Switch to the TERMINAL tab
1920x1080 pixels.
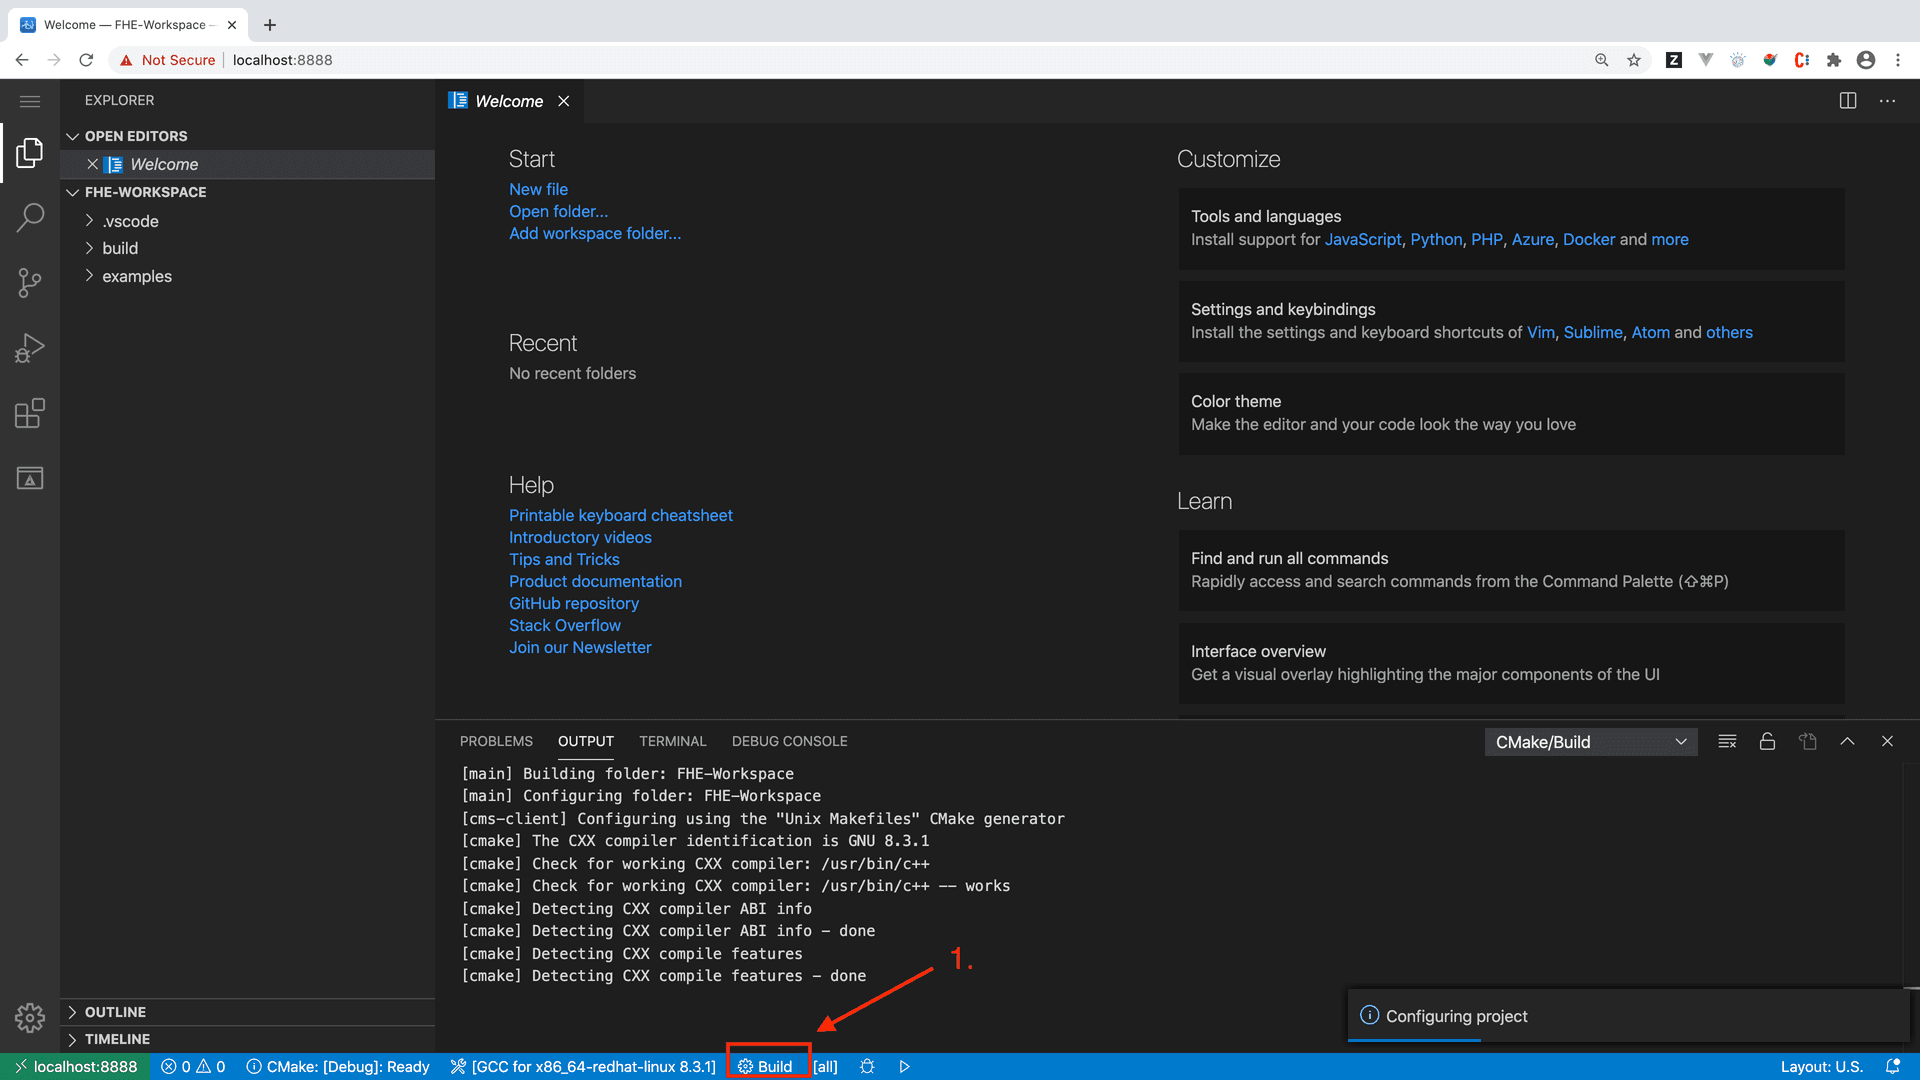click(673, 741)
